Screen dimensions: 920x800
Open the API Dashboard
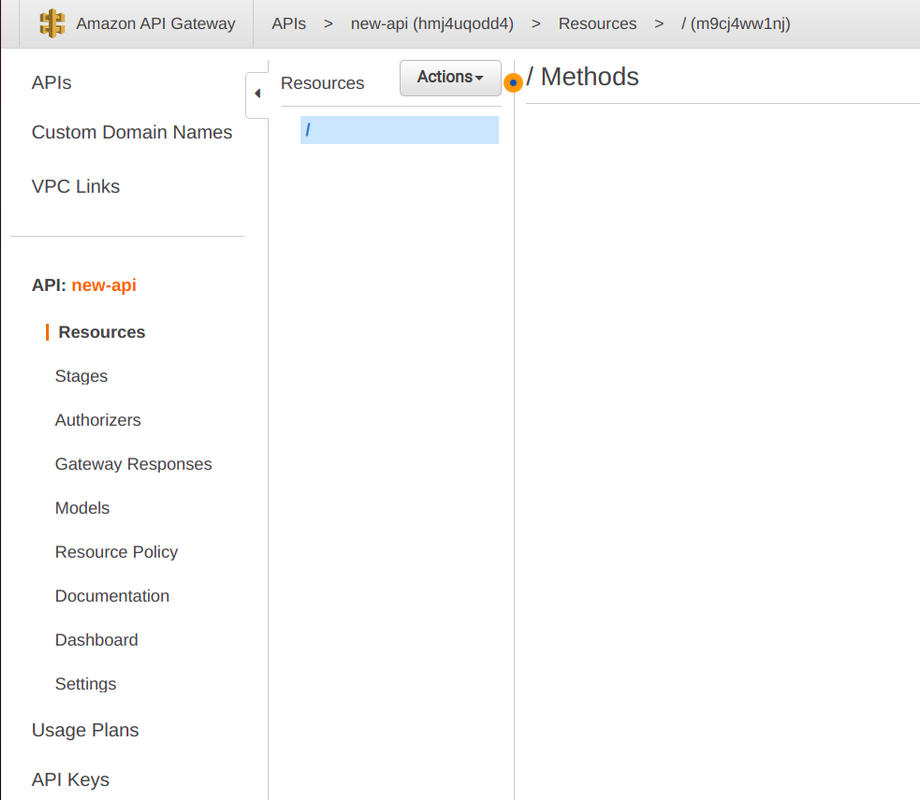(x=97, y=640)
